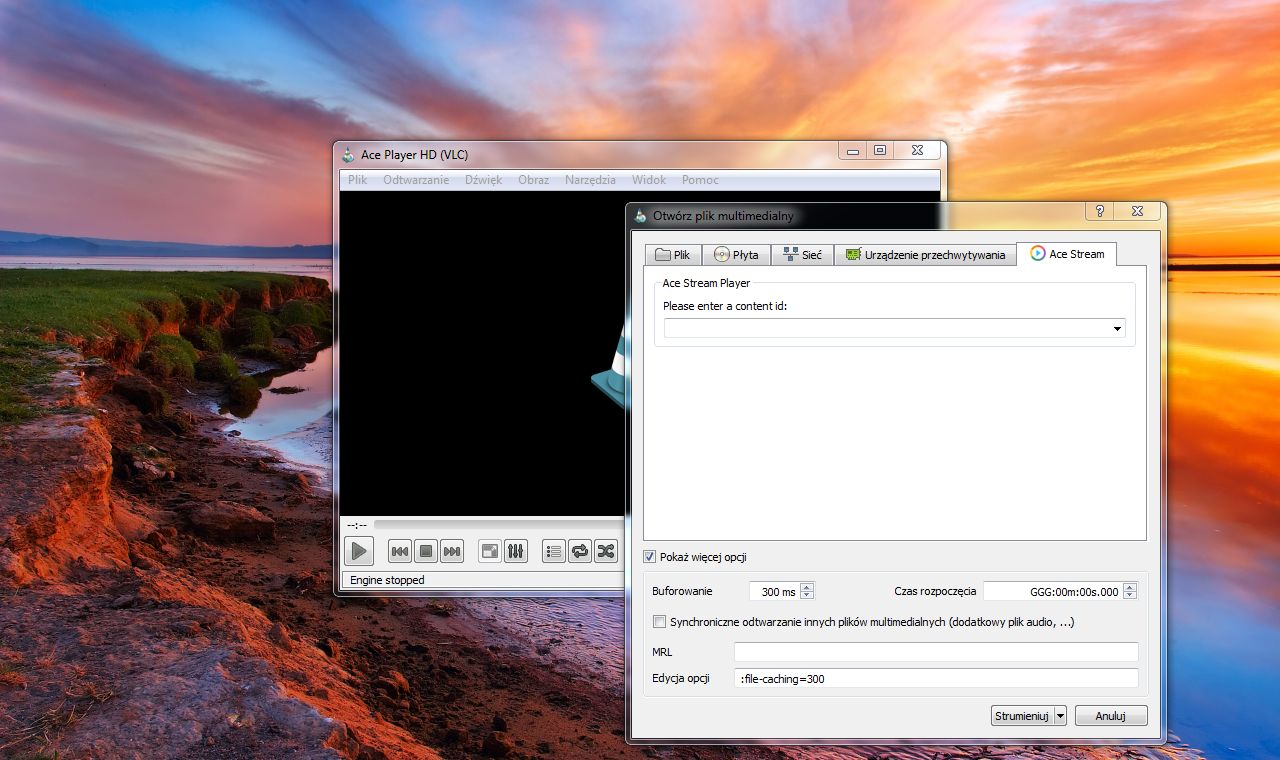1280x760 pixels.
Task: Close the 'Otwórz plik multimedialny' dialog
Action: [x=1137, y=211]
